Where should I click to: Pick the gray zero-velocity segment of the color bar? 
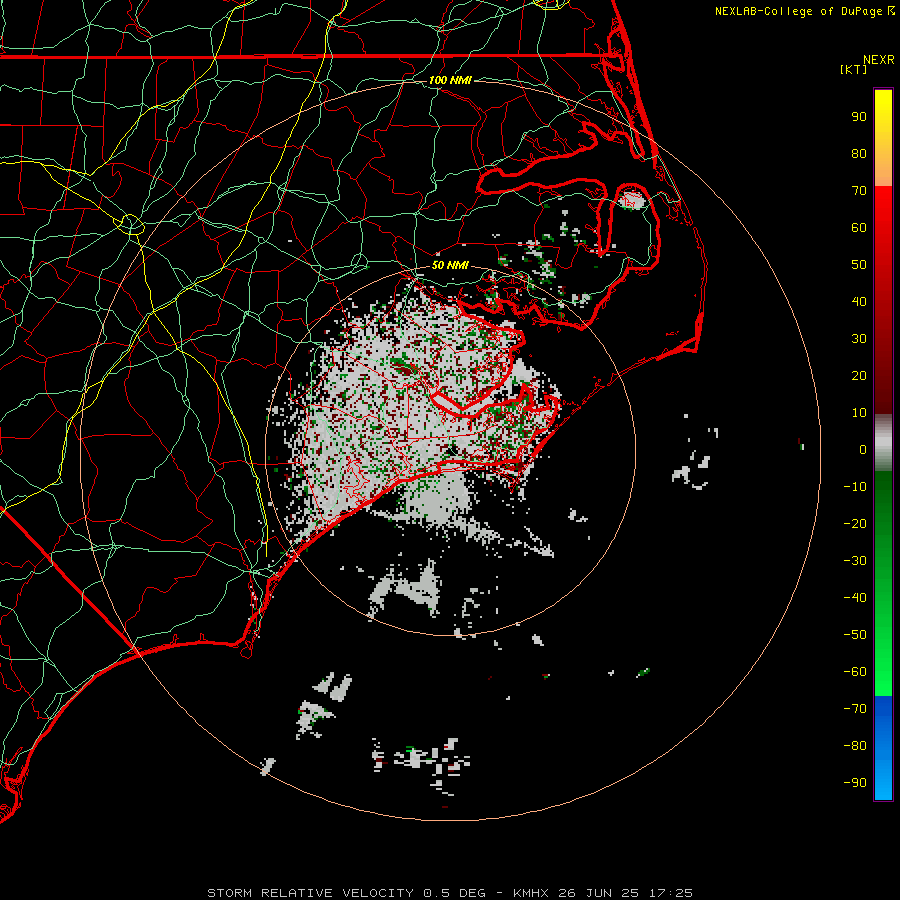click(x=883, y=443)
